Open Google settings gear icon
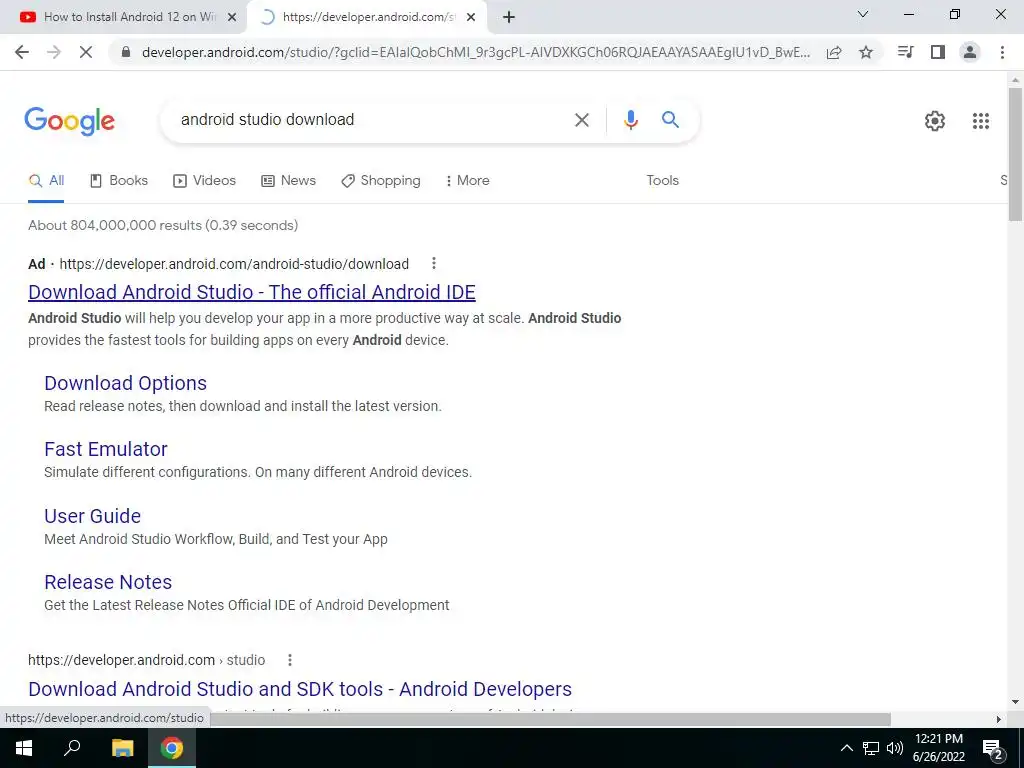The image size is (1024, 768). coord(935,121)
